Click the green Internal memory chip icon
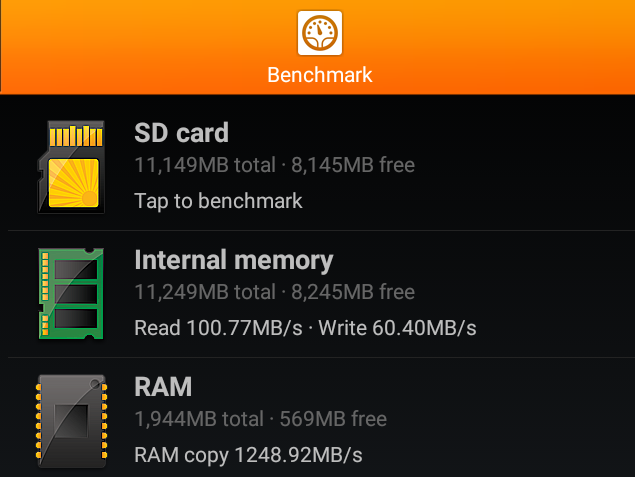635x477 pixels. point(71,294)
